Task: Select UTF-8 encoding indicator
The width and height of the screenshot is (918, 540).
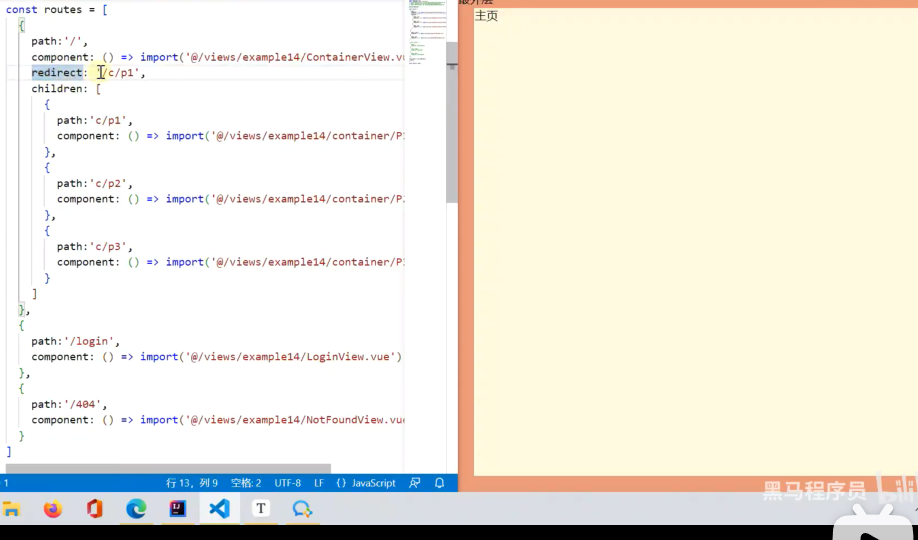Action: [287, 483]
